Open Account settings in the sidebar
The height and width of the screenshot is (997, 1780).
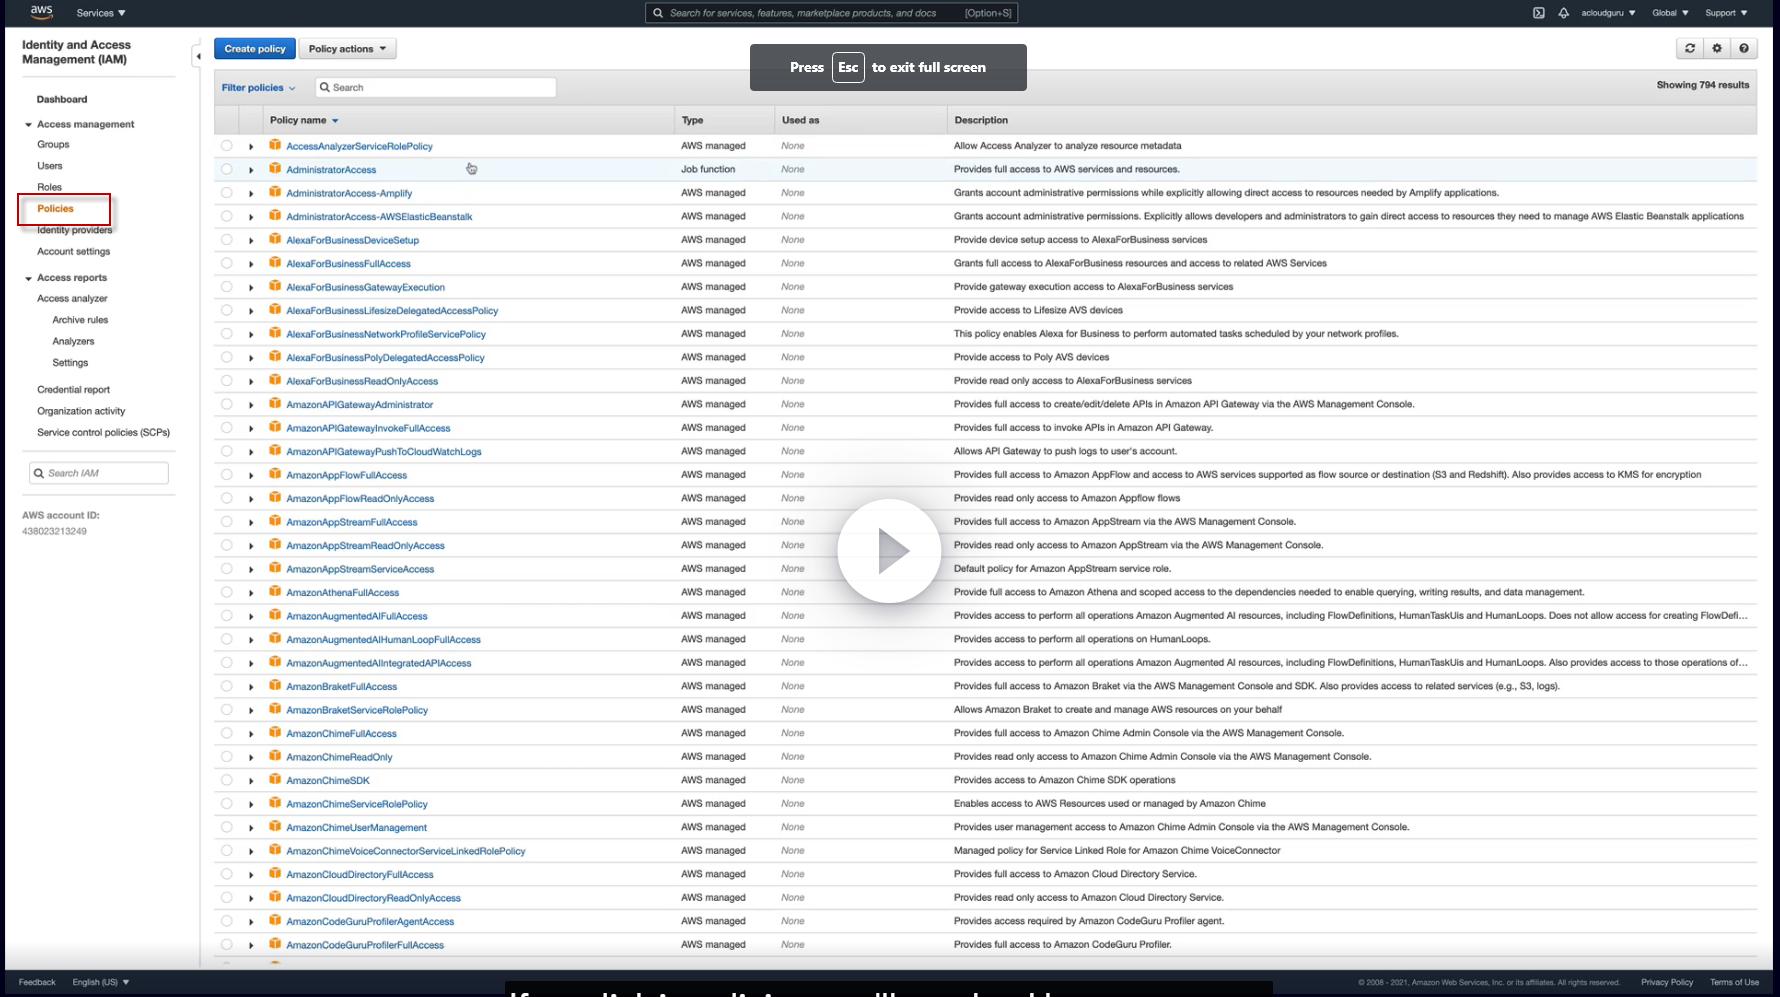[x=74, y=251]
